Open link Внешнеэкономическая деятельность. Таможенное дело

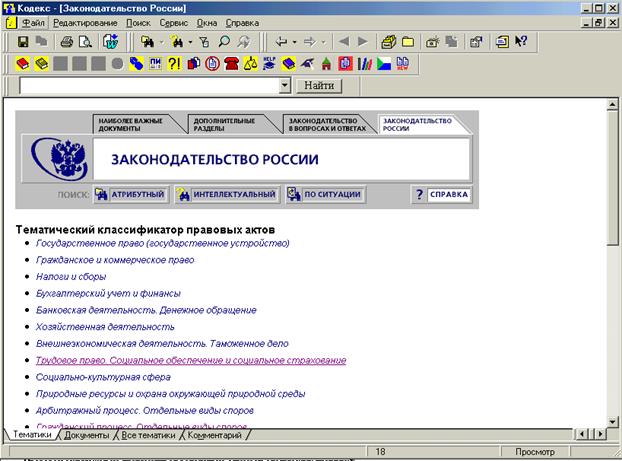[x=162, y=343]
